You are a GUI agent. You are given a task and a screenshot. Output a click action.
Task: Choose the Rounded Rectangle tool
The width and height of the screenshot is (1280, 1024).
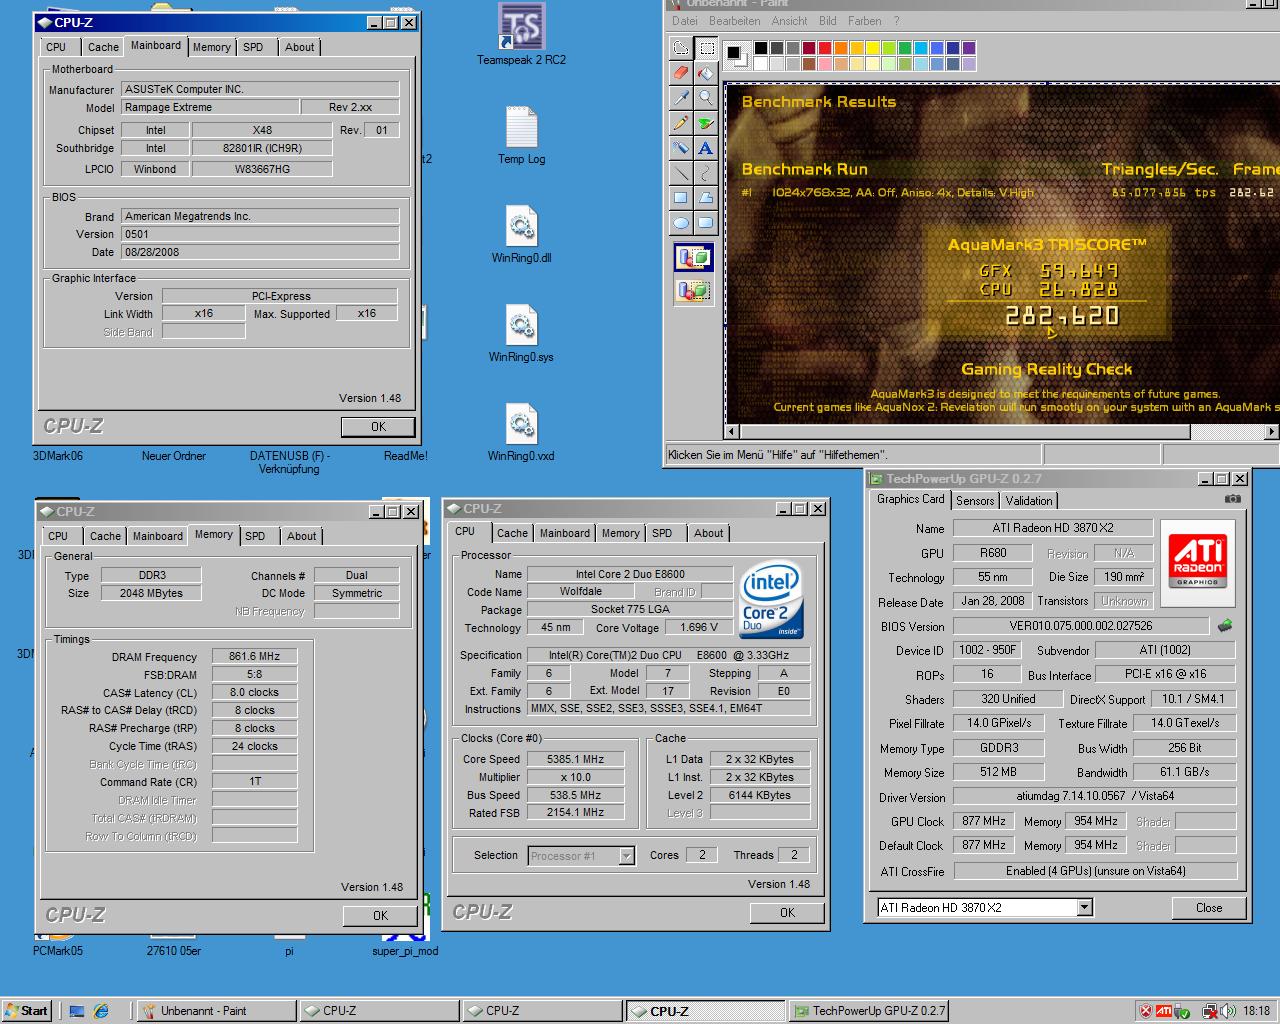706,223
